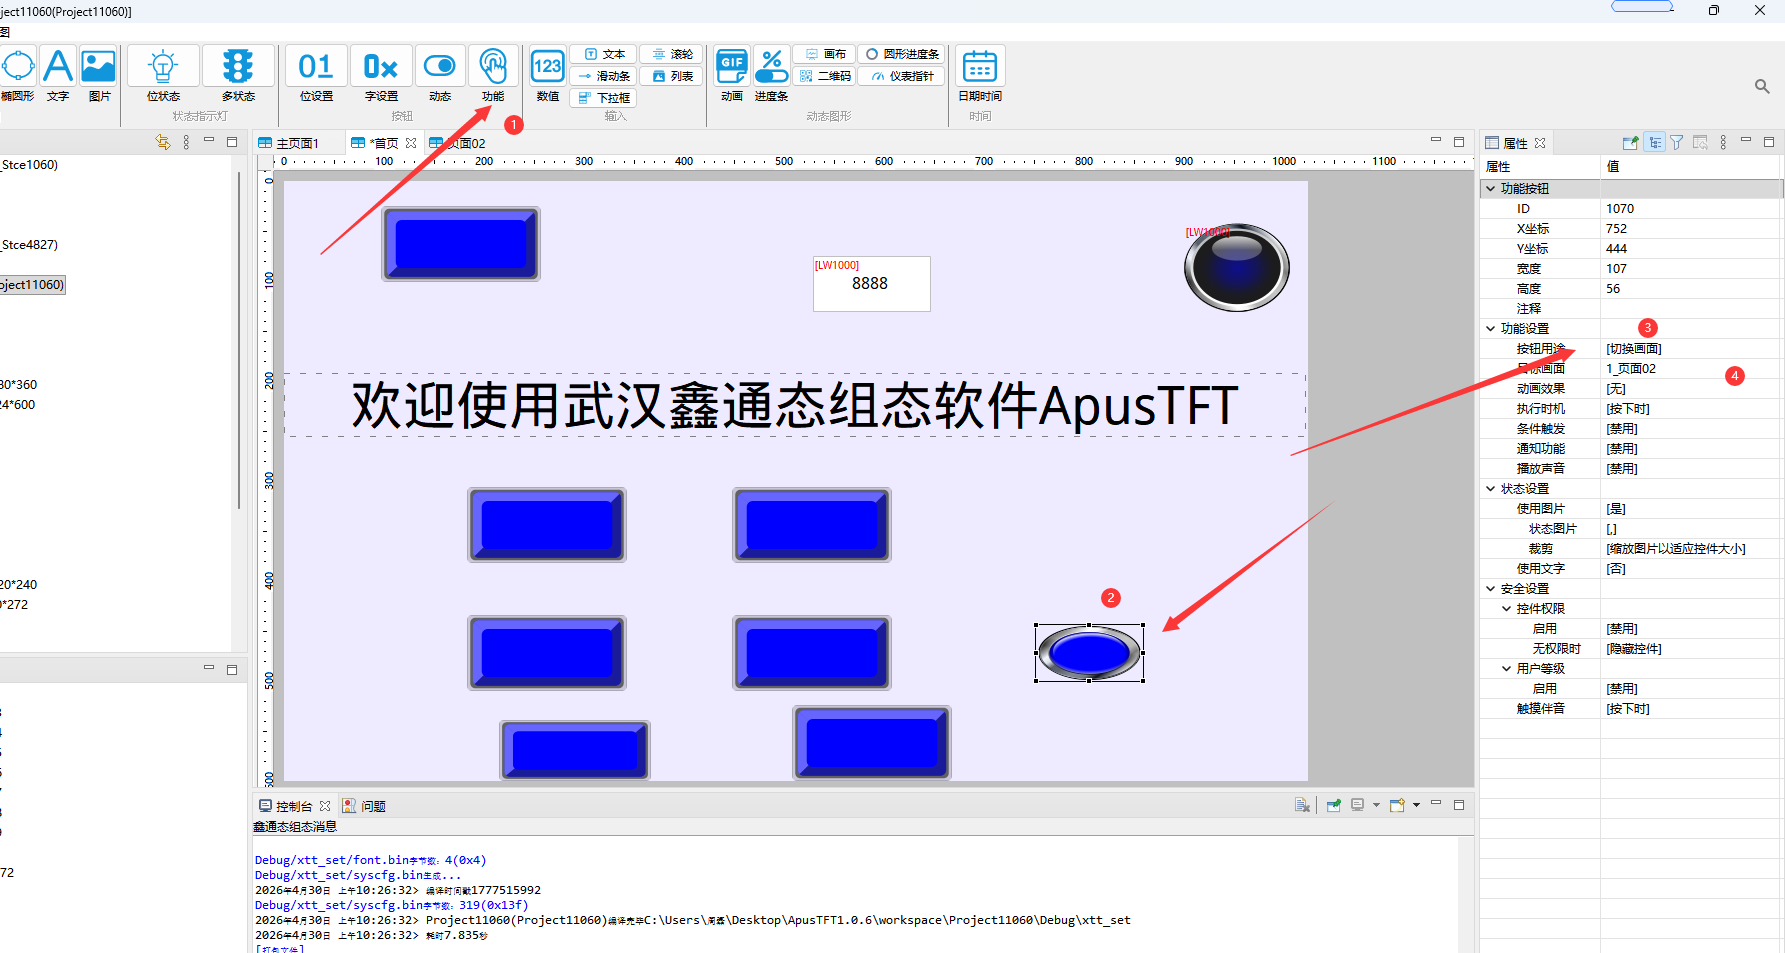
Task: Select the oval blue button on canvas
Action: click(1089, 653)
